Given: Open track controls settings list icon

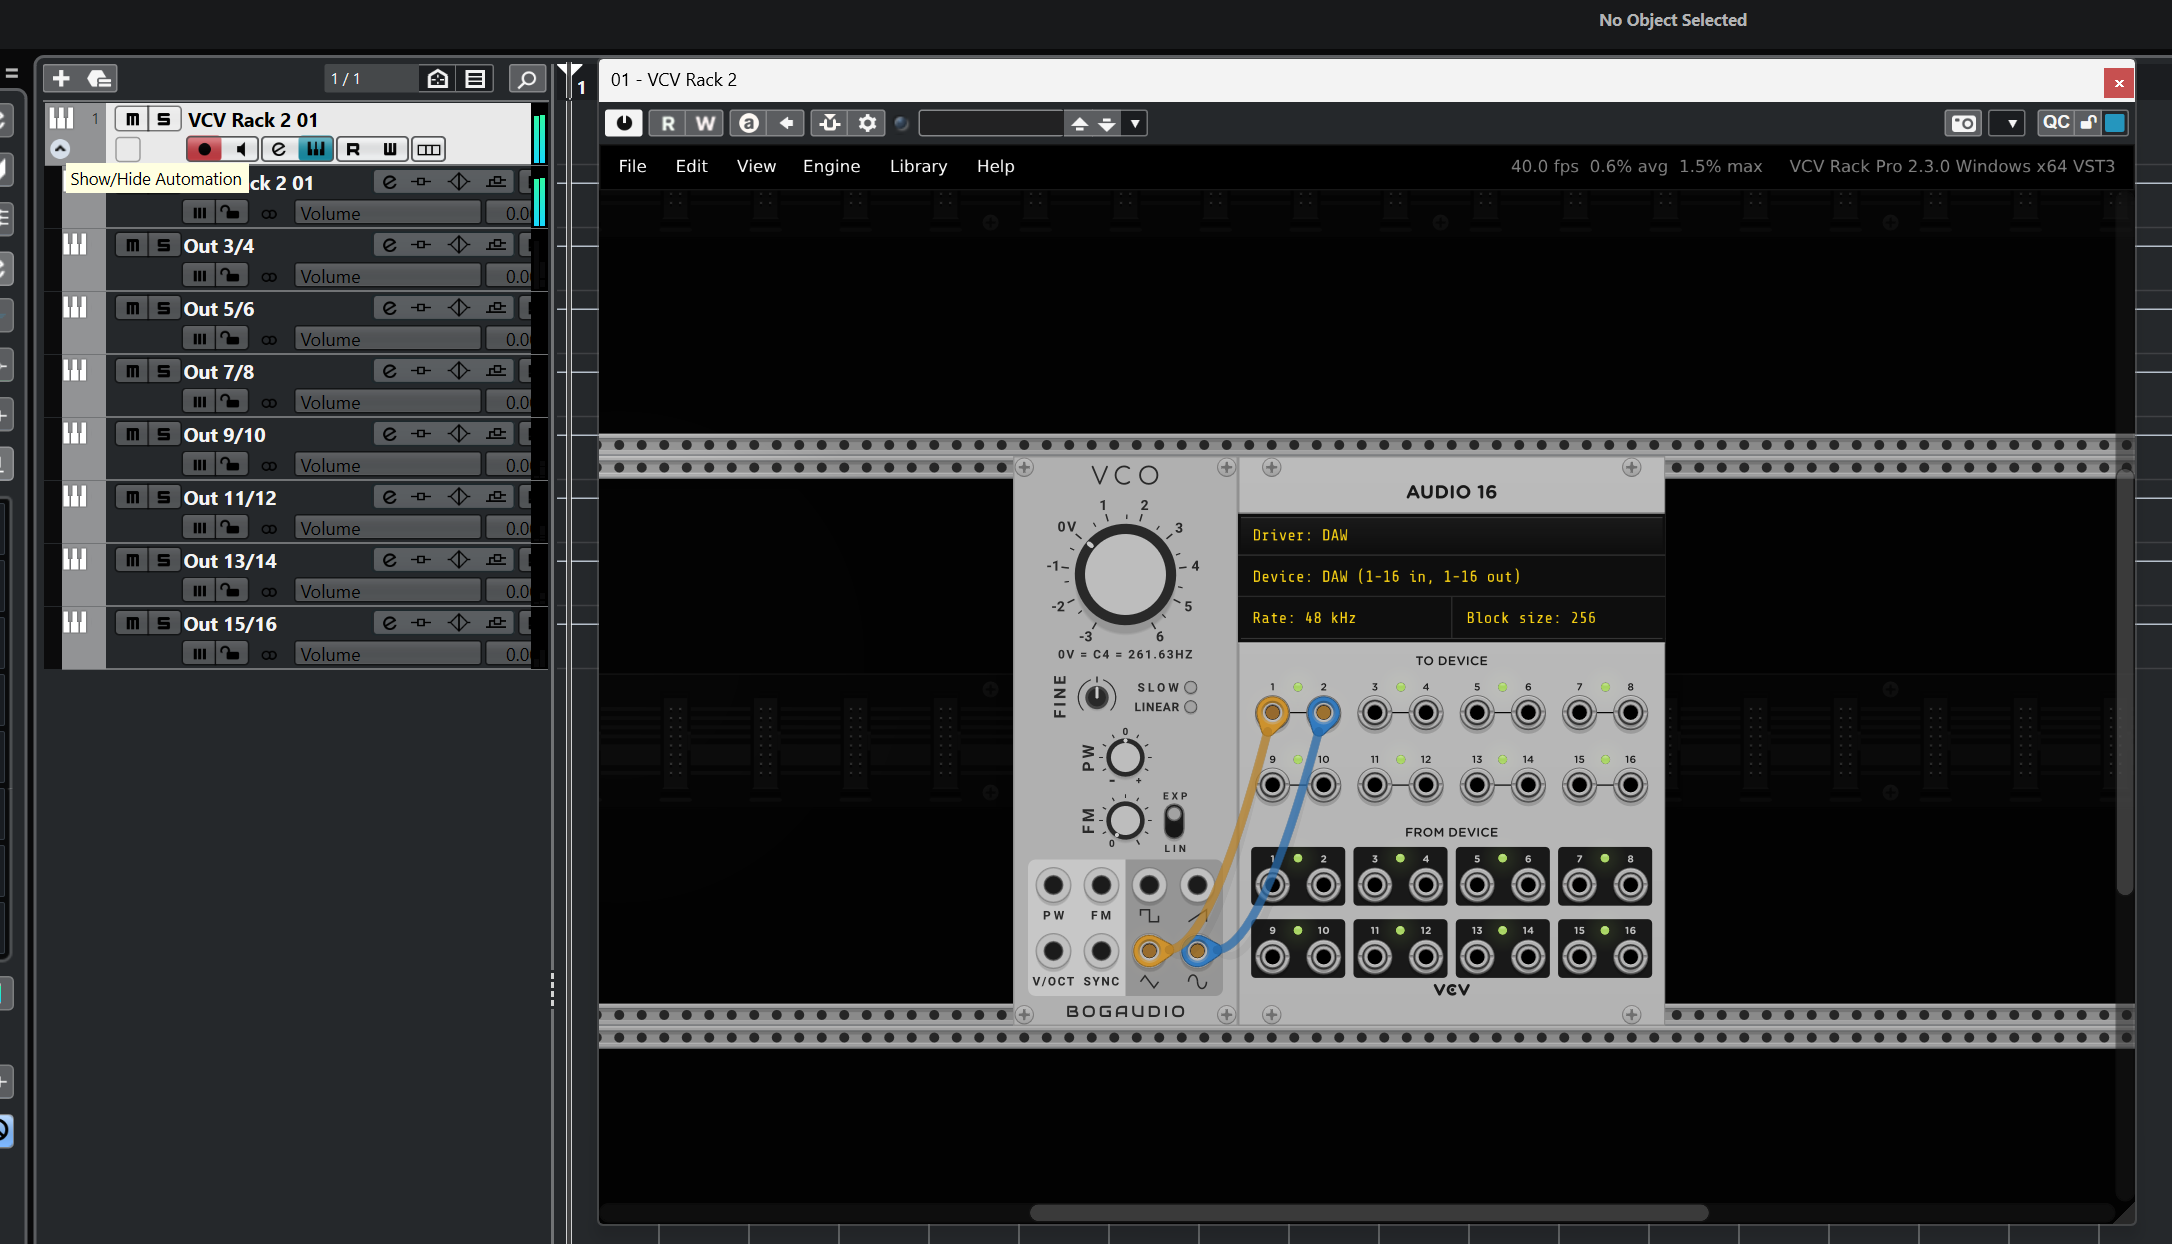Looking at the screenshot, I should (475, 78).
